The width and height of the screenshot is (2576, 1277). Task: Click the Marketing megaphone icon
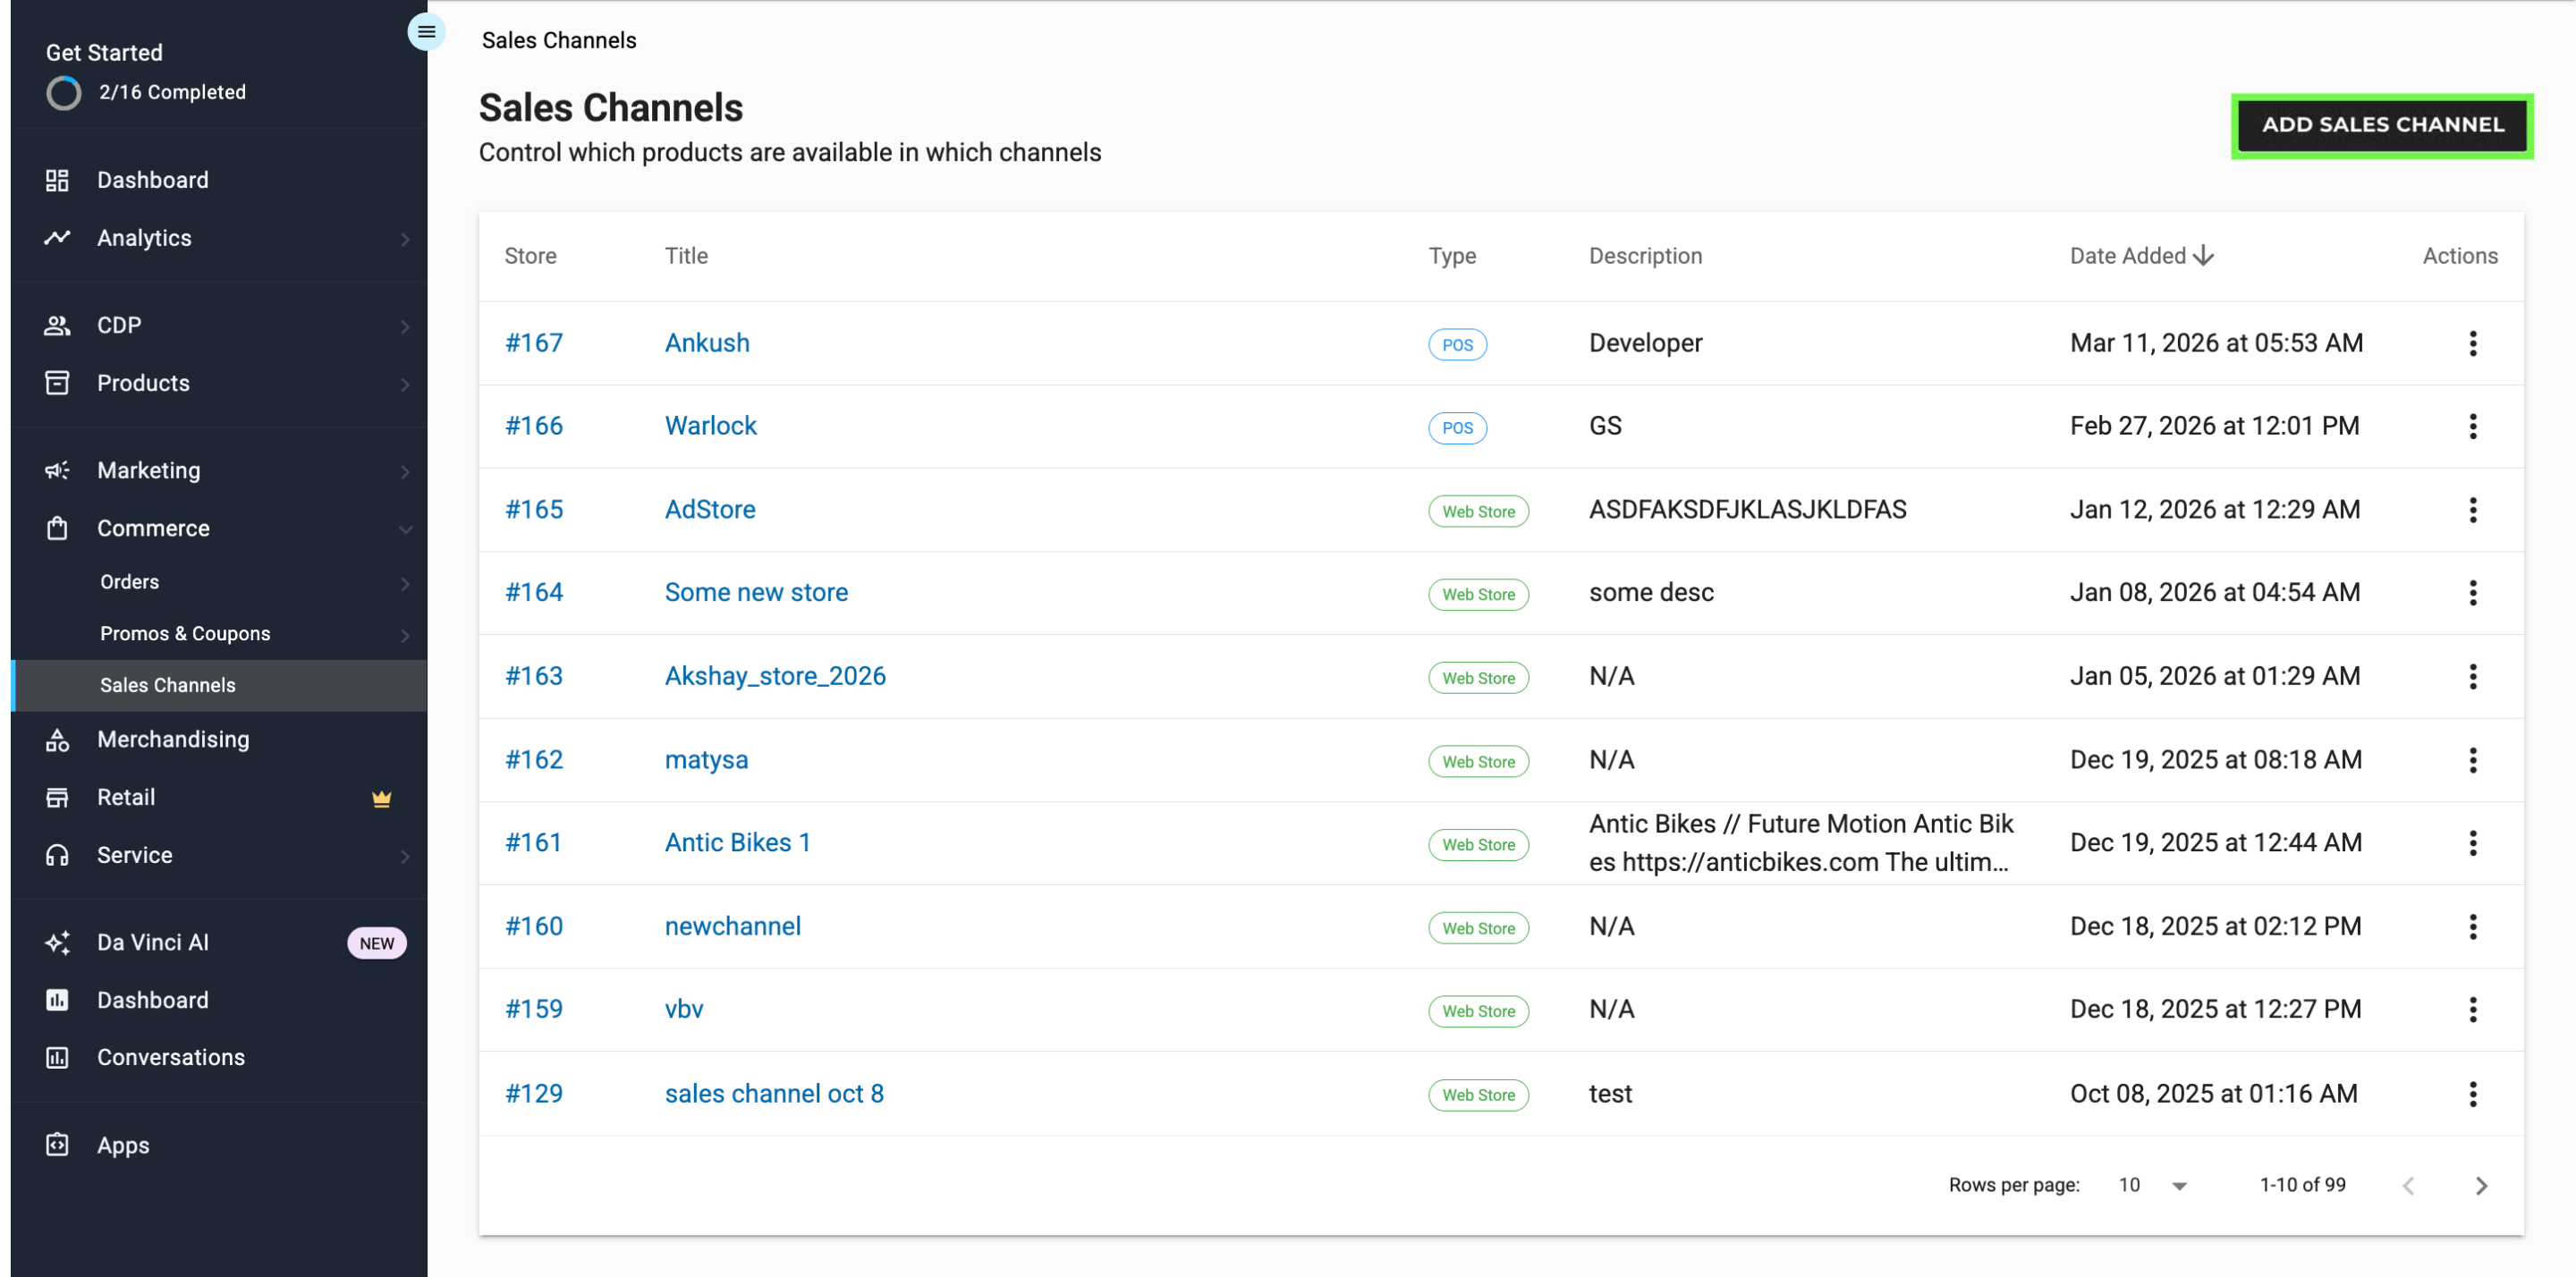click(x=57, y=470)
